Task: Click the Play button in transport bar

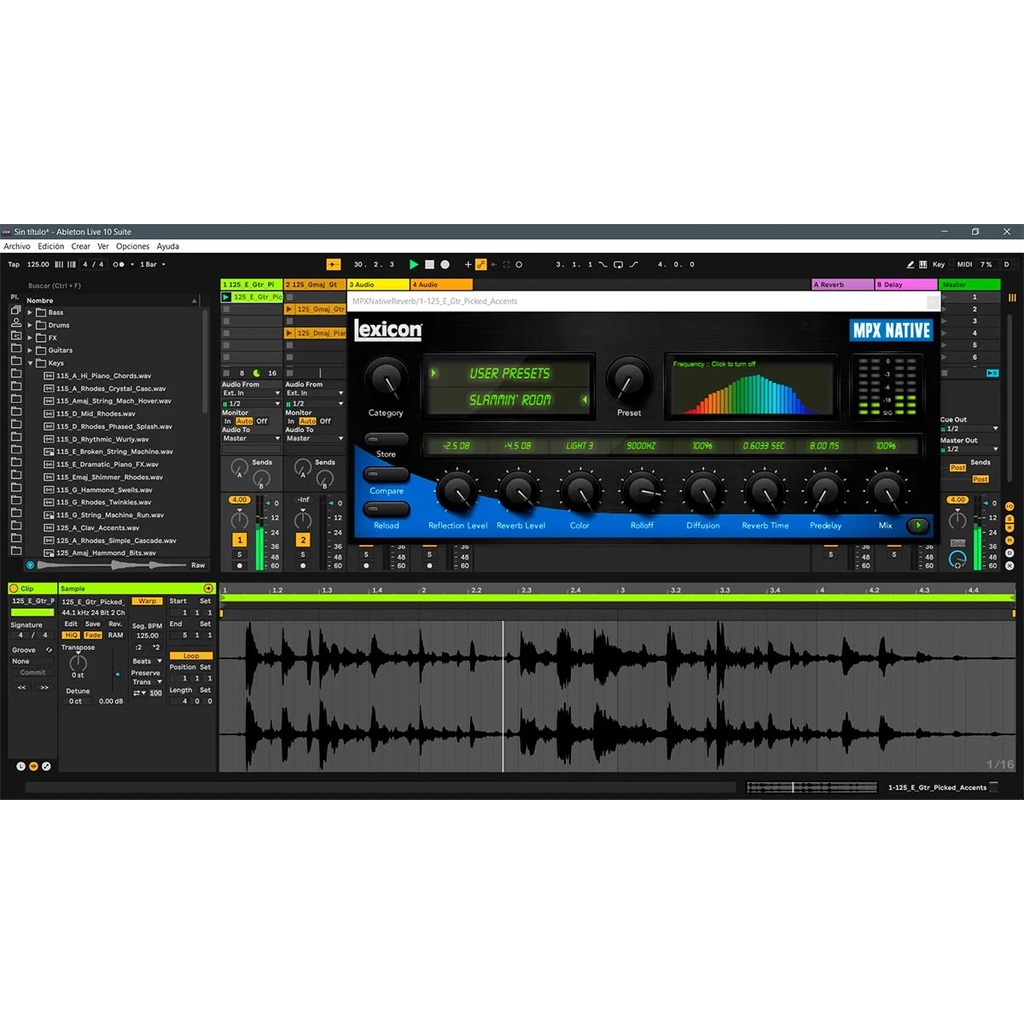Action: tap(413, 264)
